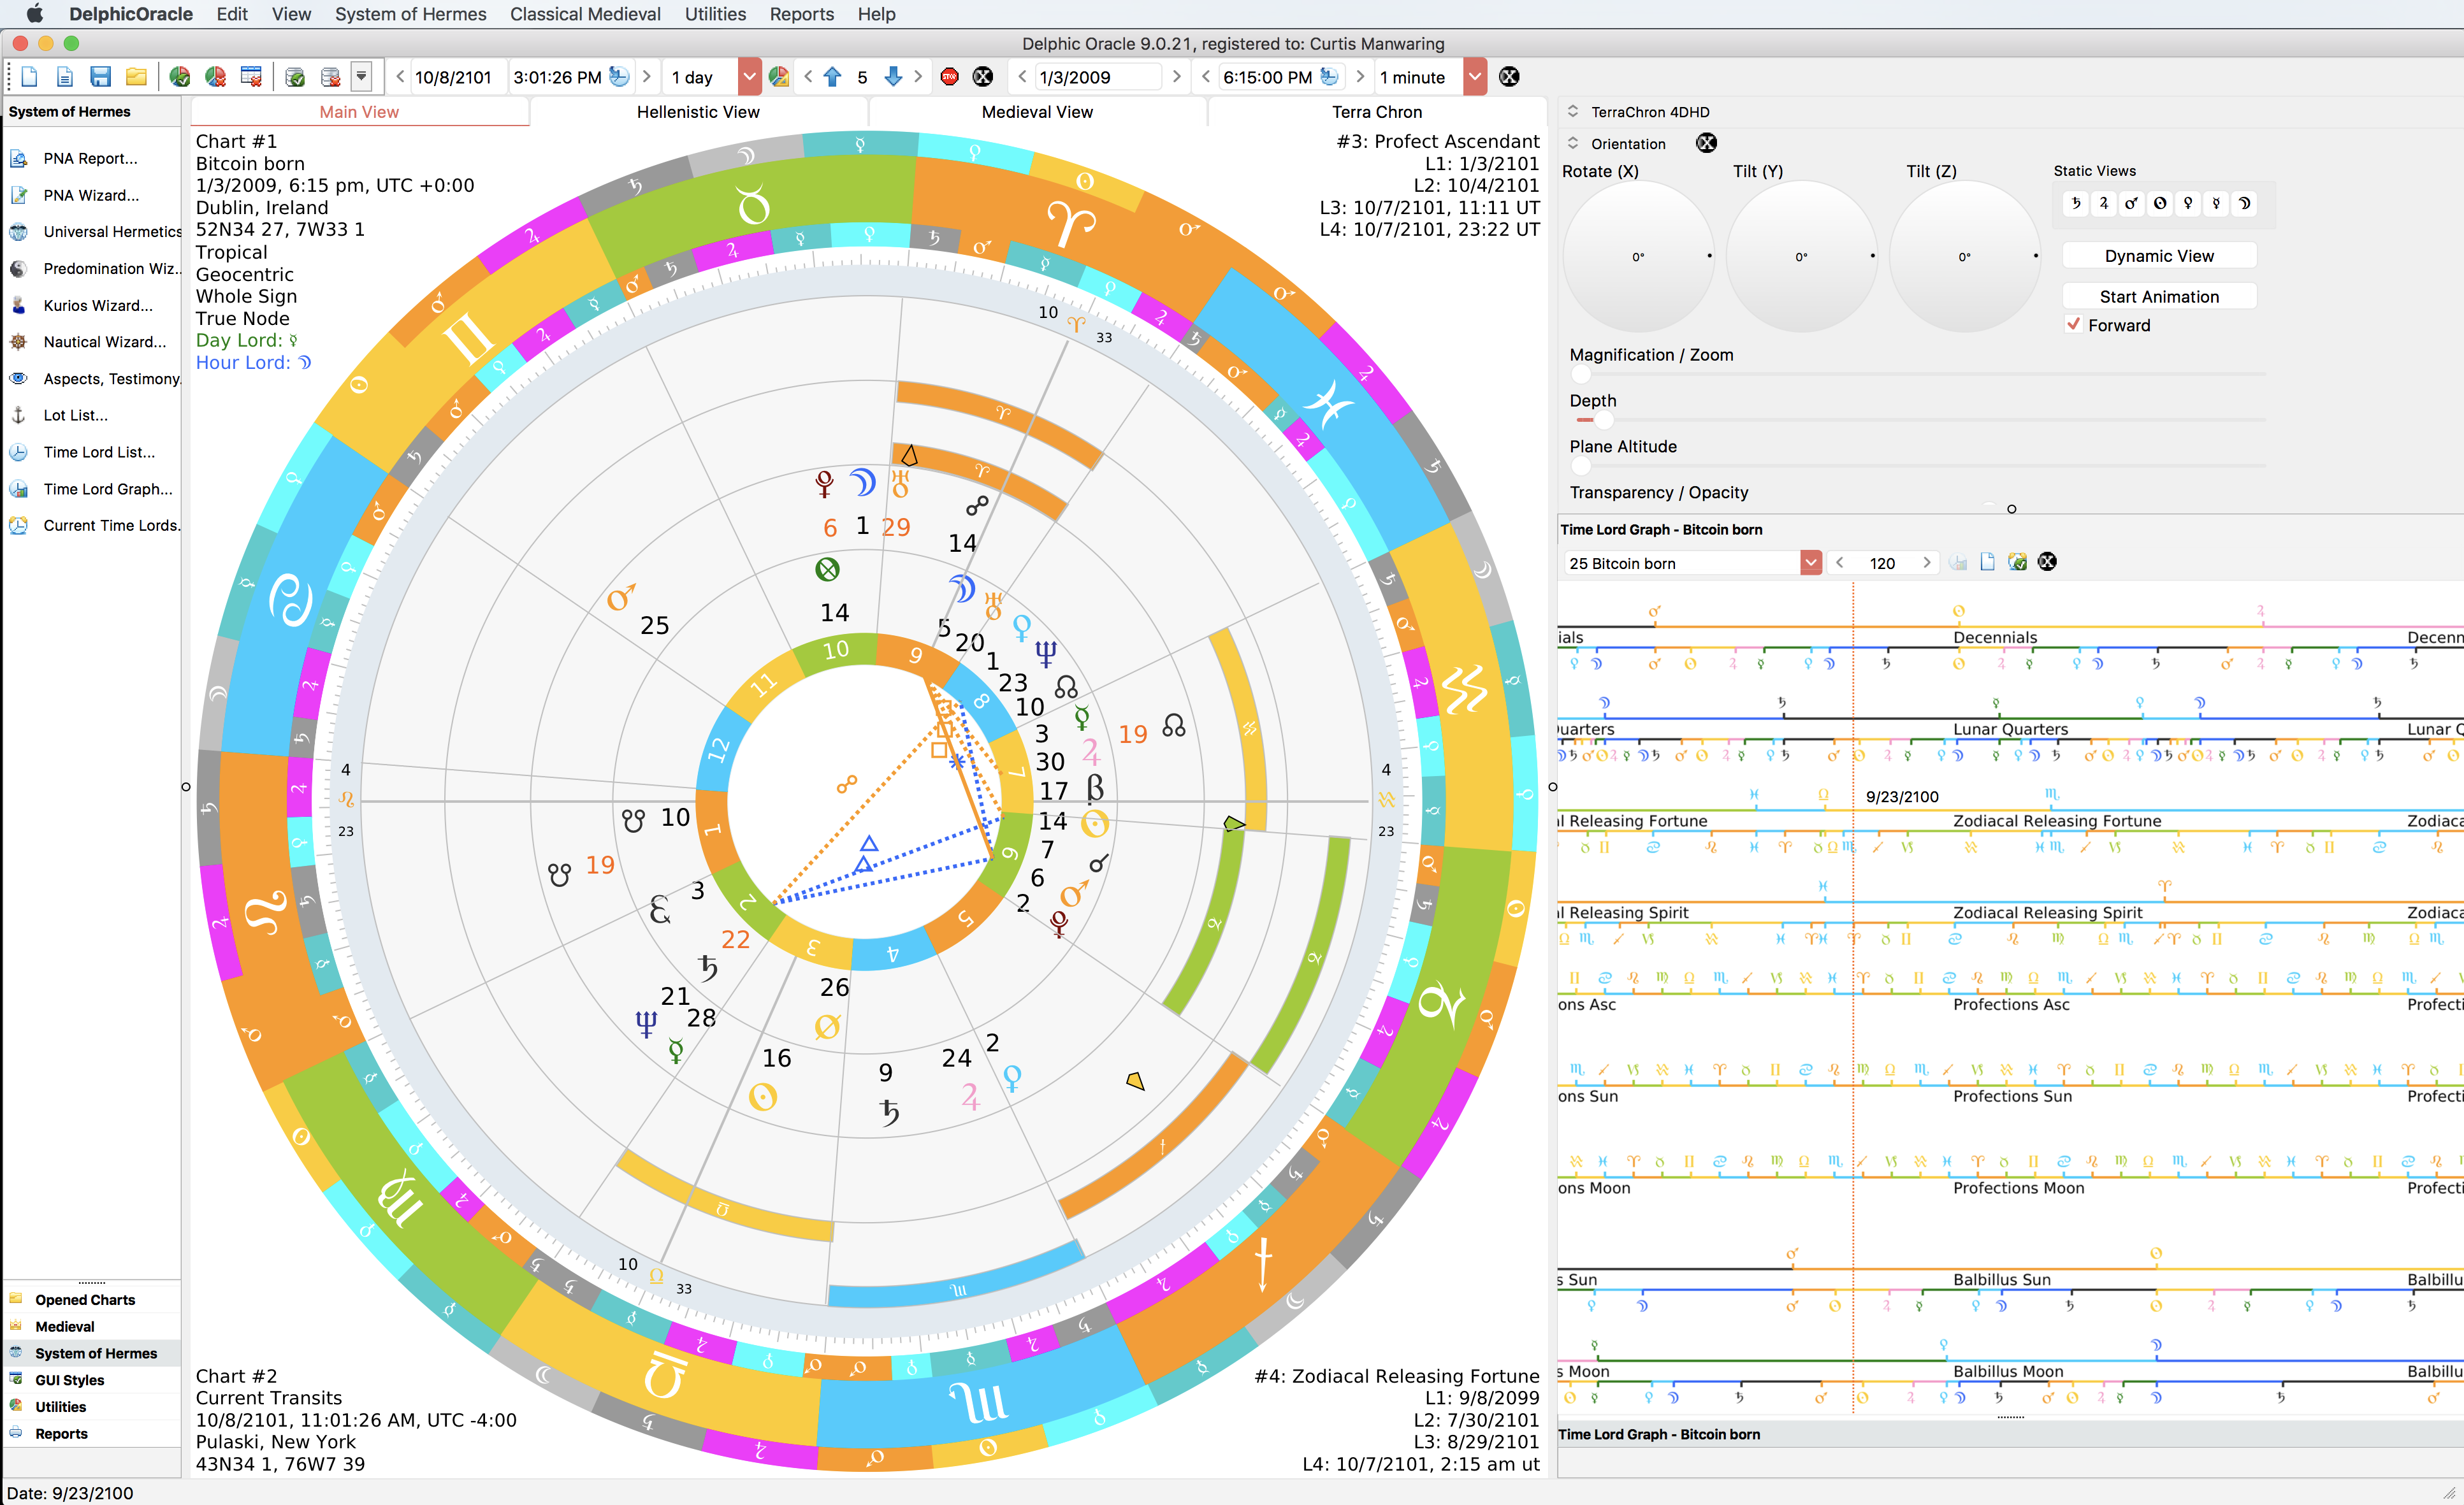Open the Apple menu
Image resolution: width=2464 pixels, height=1505 pixels.
coord(35,14)
